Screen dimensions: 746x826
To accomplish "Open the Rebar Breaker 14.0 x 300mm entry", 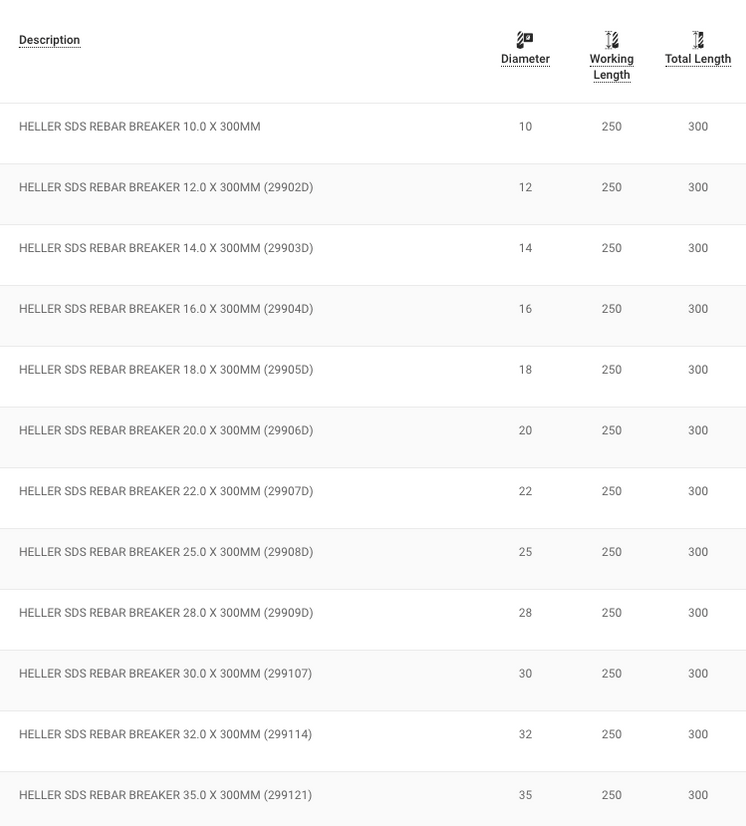I will 166,248.
